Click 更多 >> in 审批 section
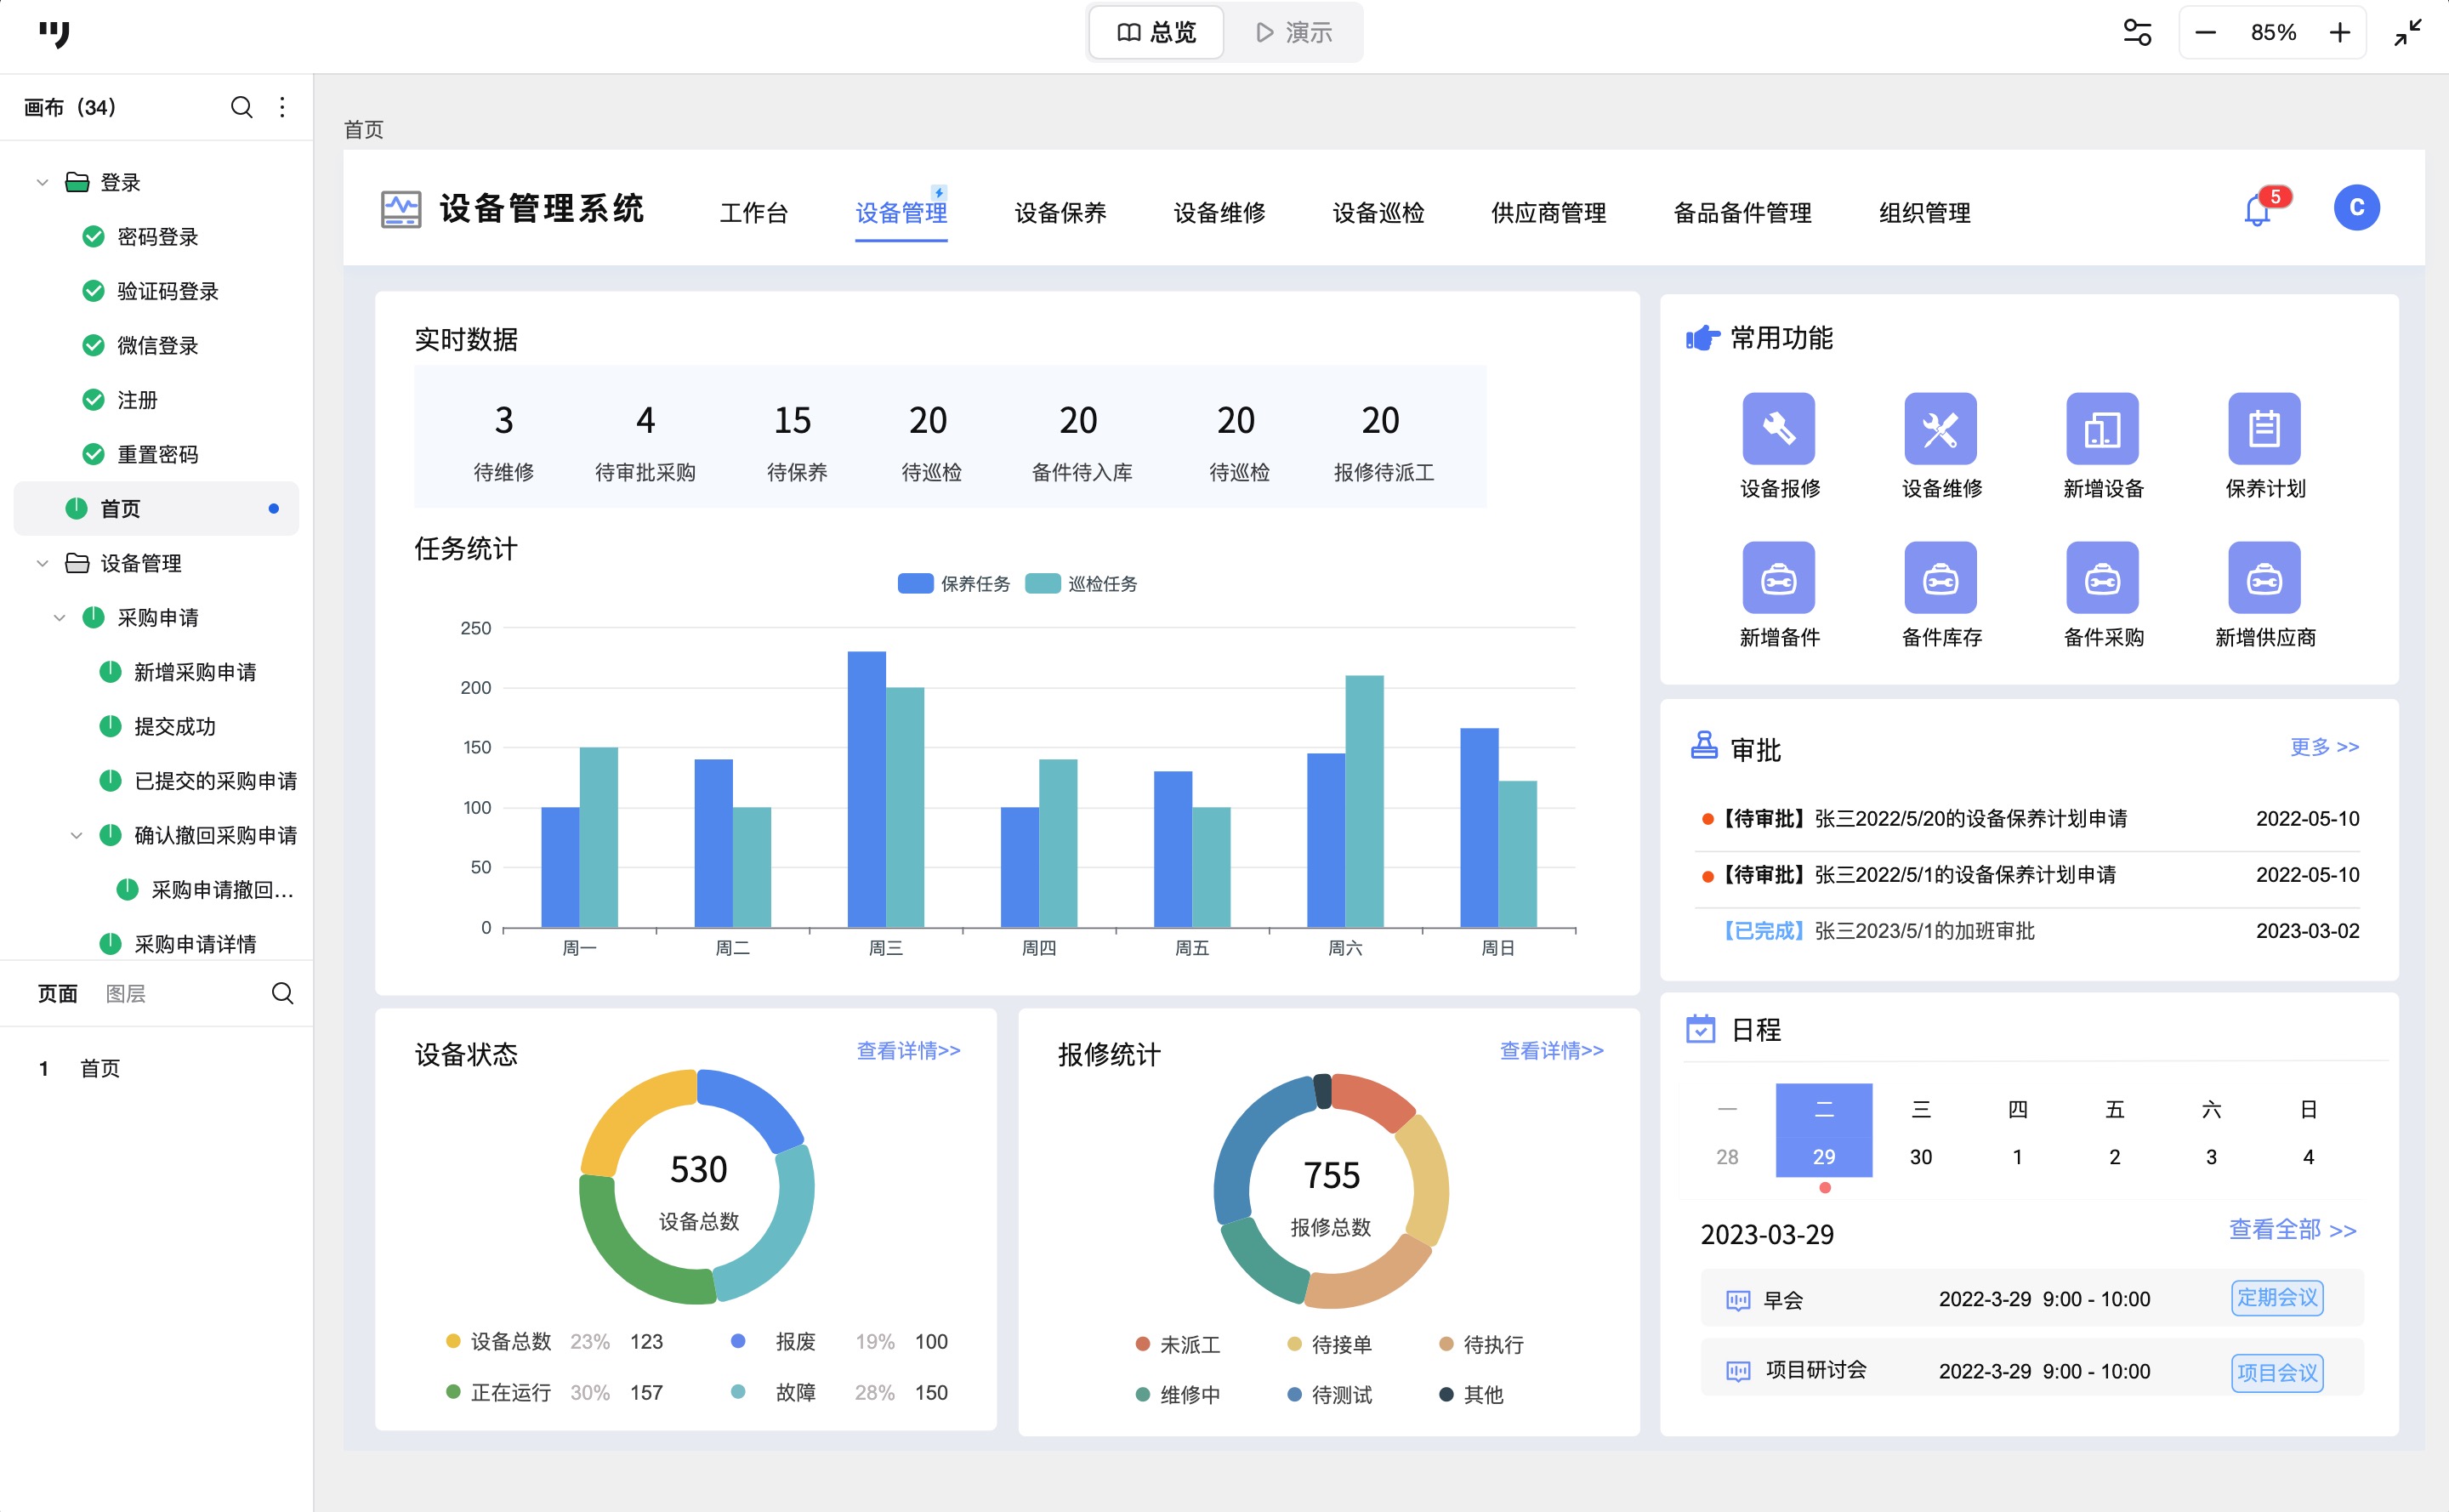 point(2323,747)
